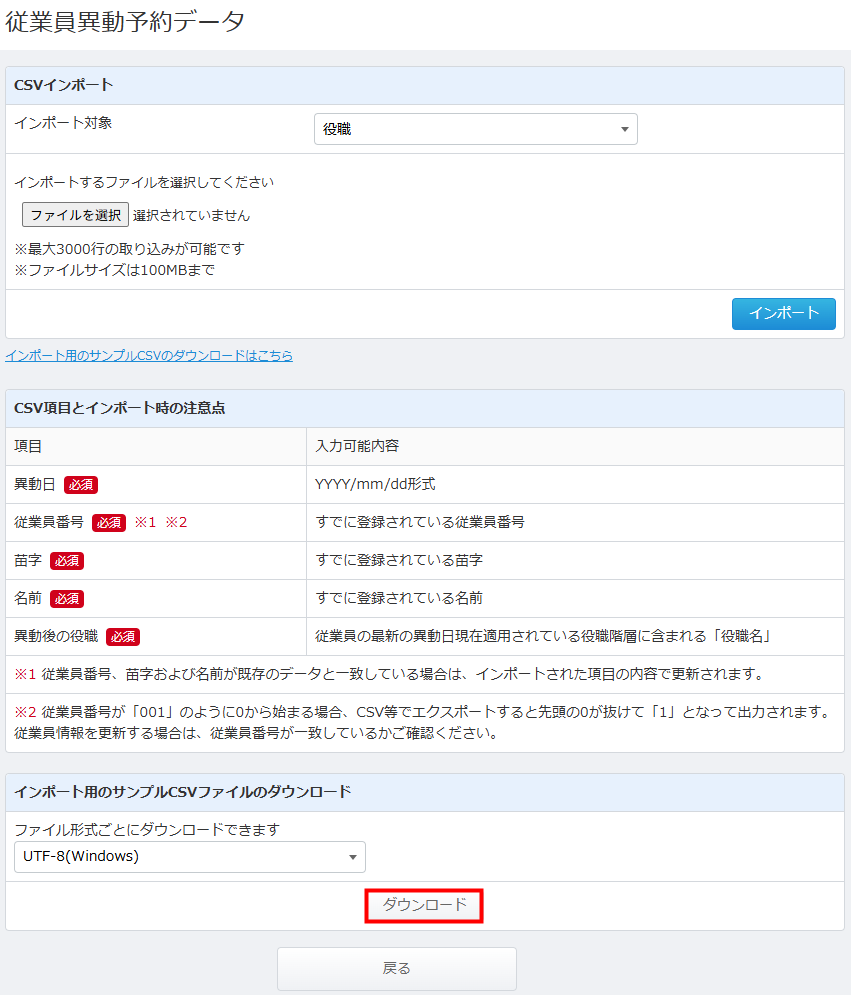Click the 従業員異動予約データ page title

[x=125, y=23]
